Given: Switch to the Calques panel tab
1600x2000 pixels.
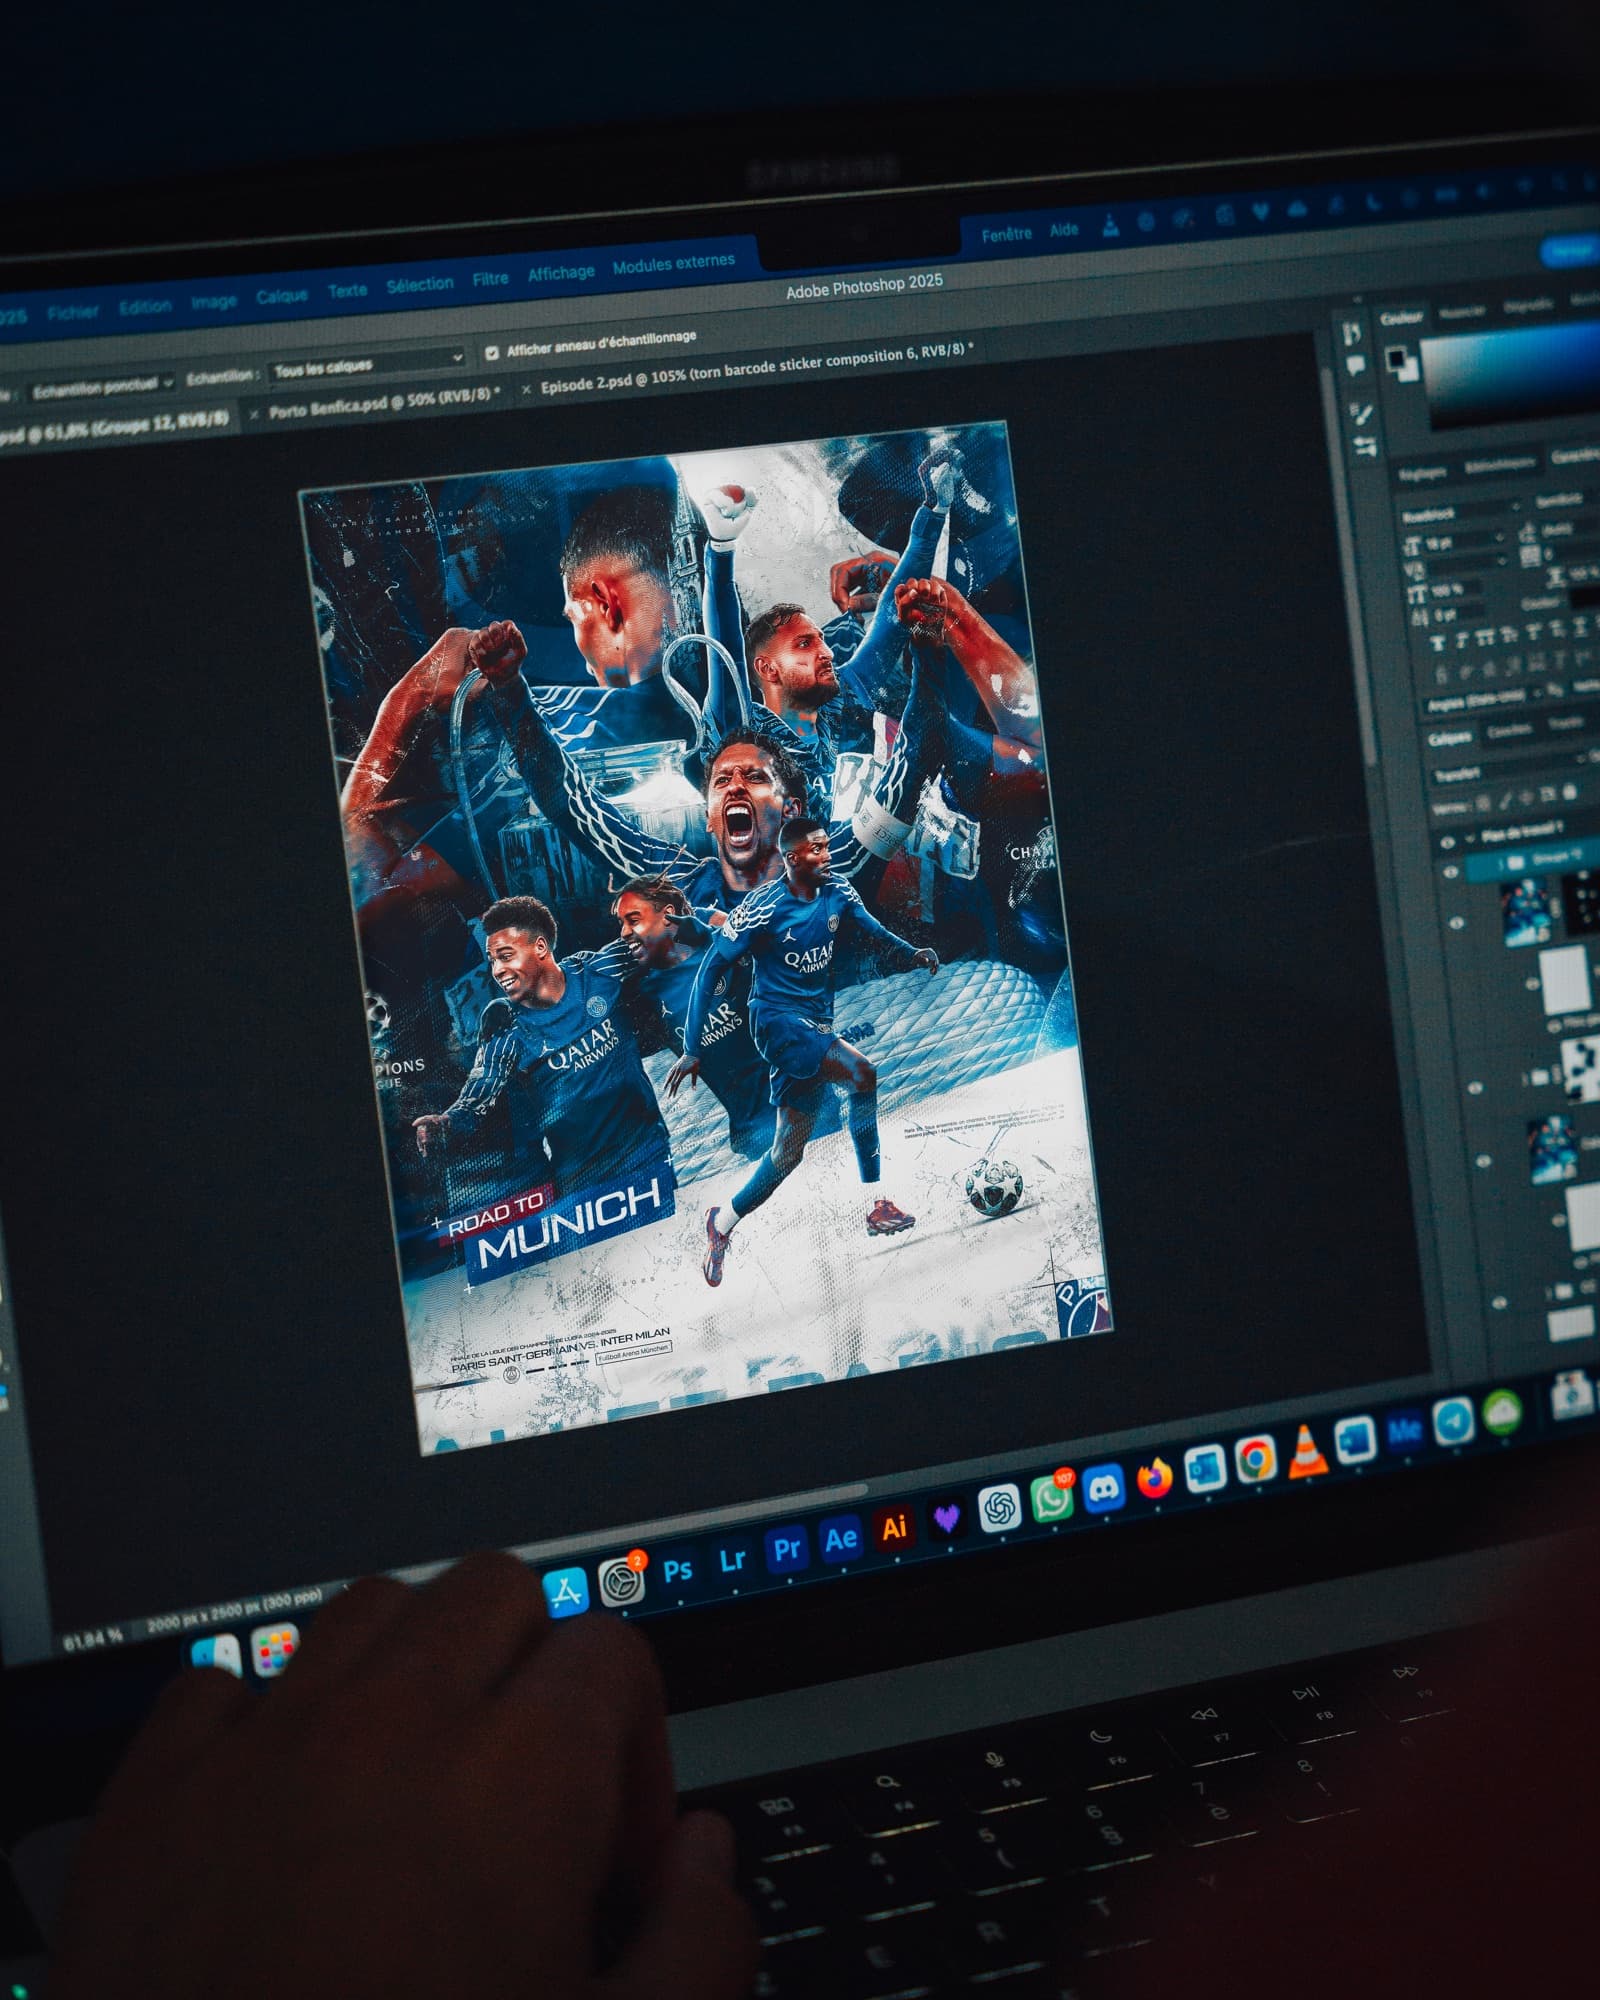Looking at the screenshot, I should (1450, 738).
